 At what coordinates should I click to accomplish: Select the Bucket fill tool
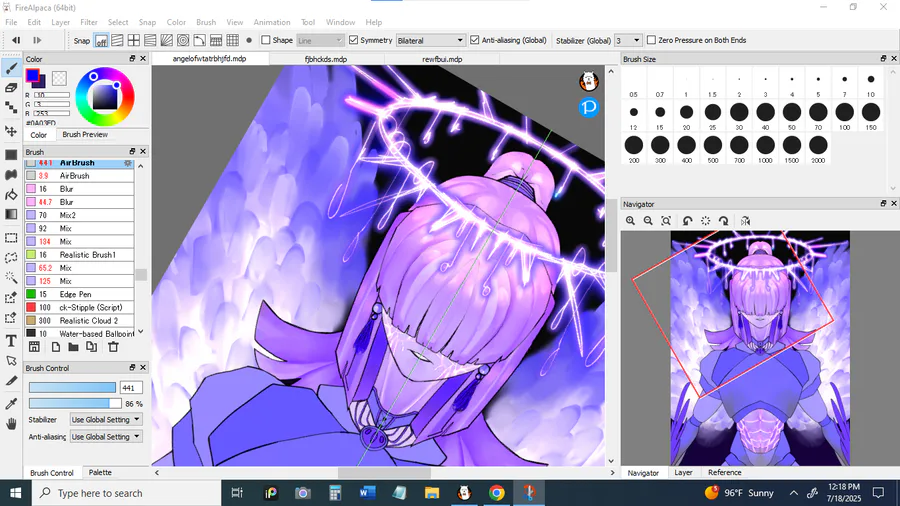tap(11, 194)
